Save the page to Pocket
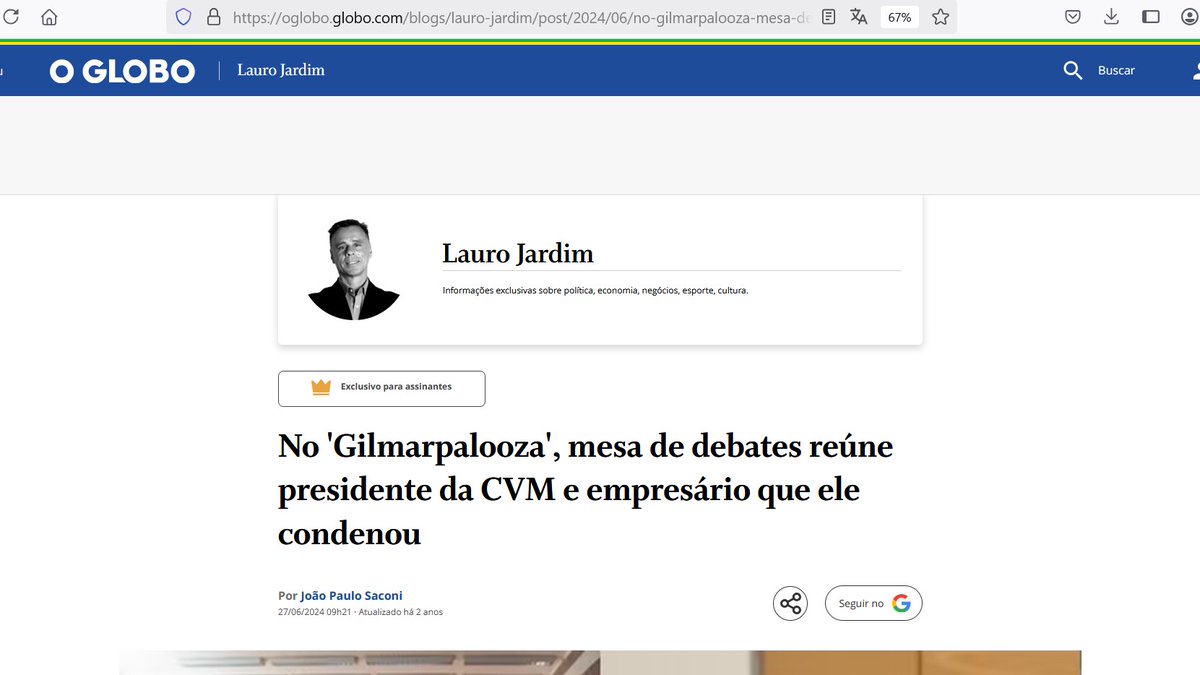Image resolution: width=1200 pixels, height=675 pixels. point(1073,17)
